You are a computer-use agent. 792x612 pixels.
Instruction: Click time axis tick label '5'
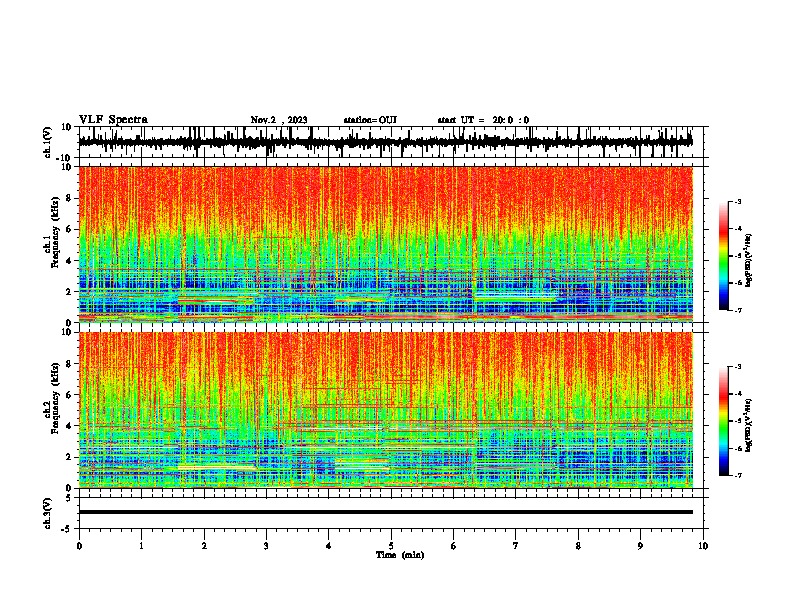391,546
